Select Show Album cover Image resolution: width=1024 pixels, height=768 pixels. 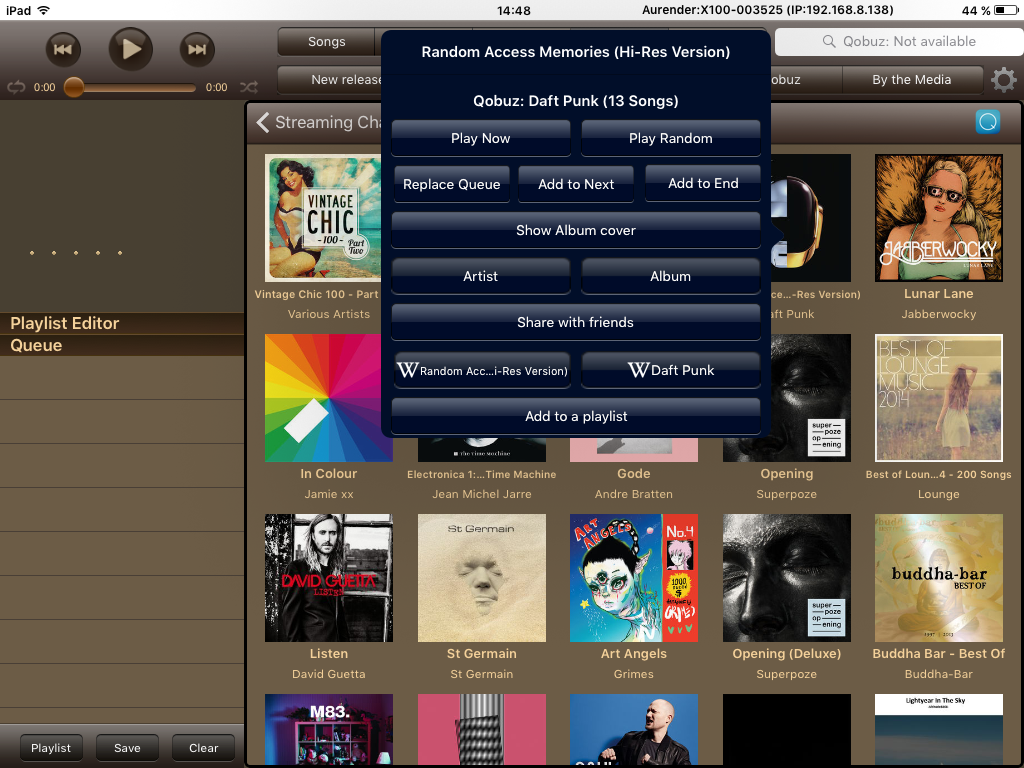point(576,231)
